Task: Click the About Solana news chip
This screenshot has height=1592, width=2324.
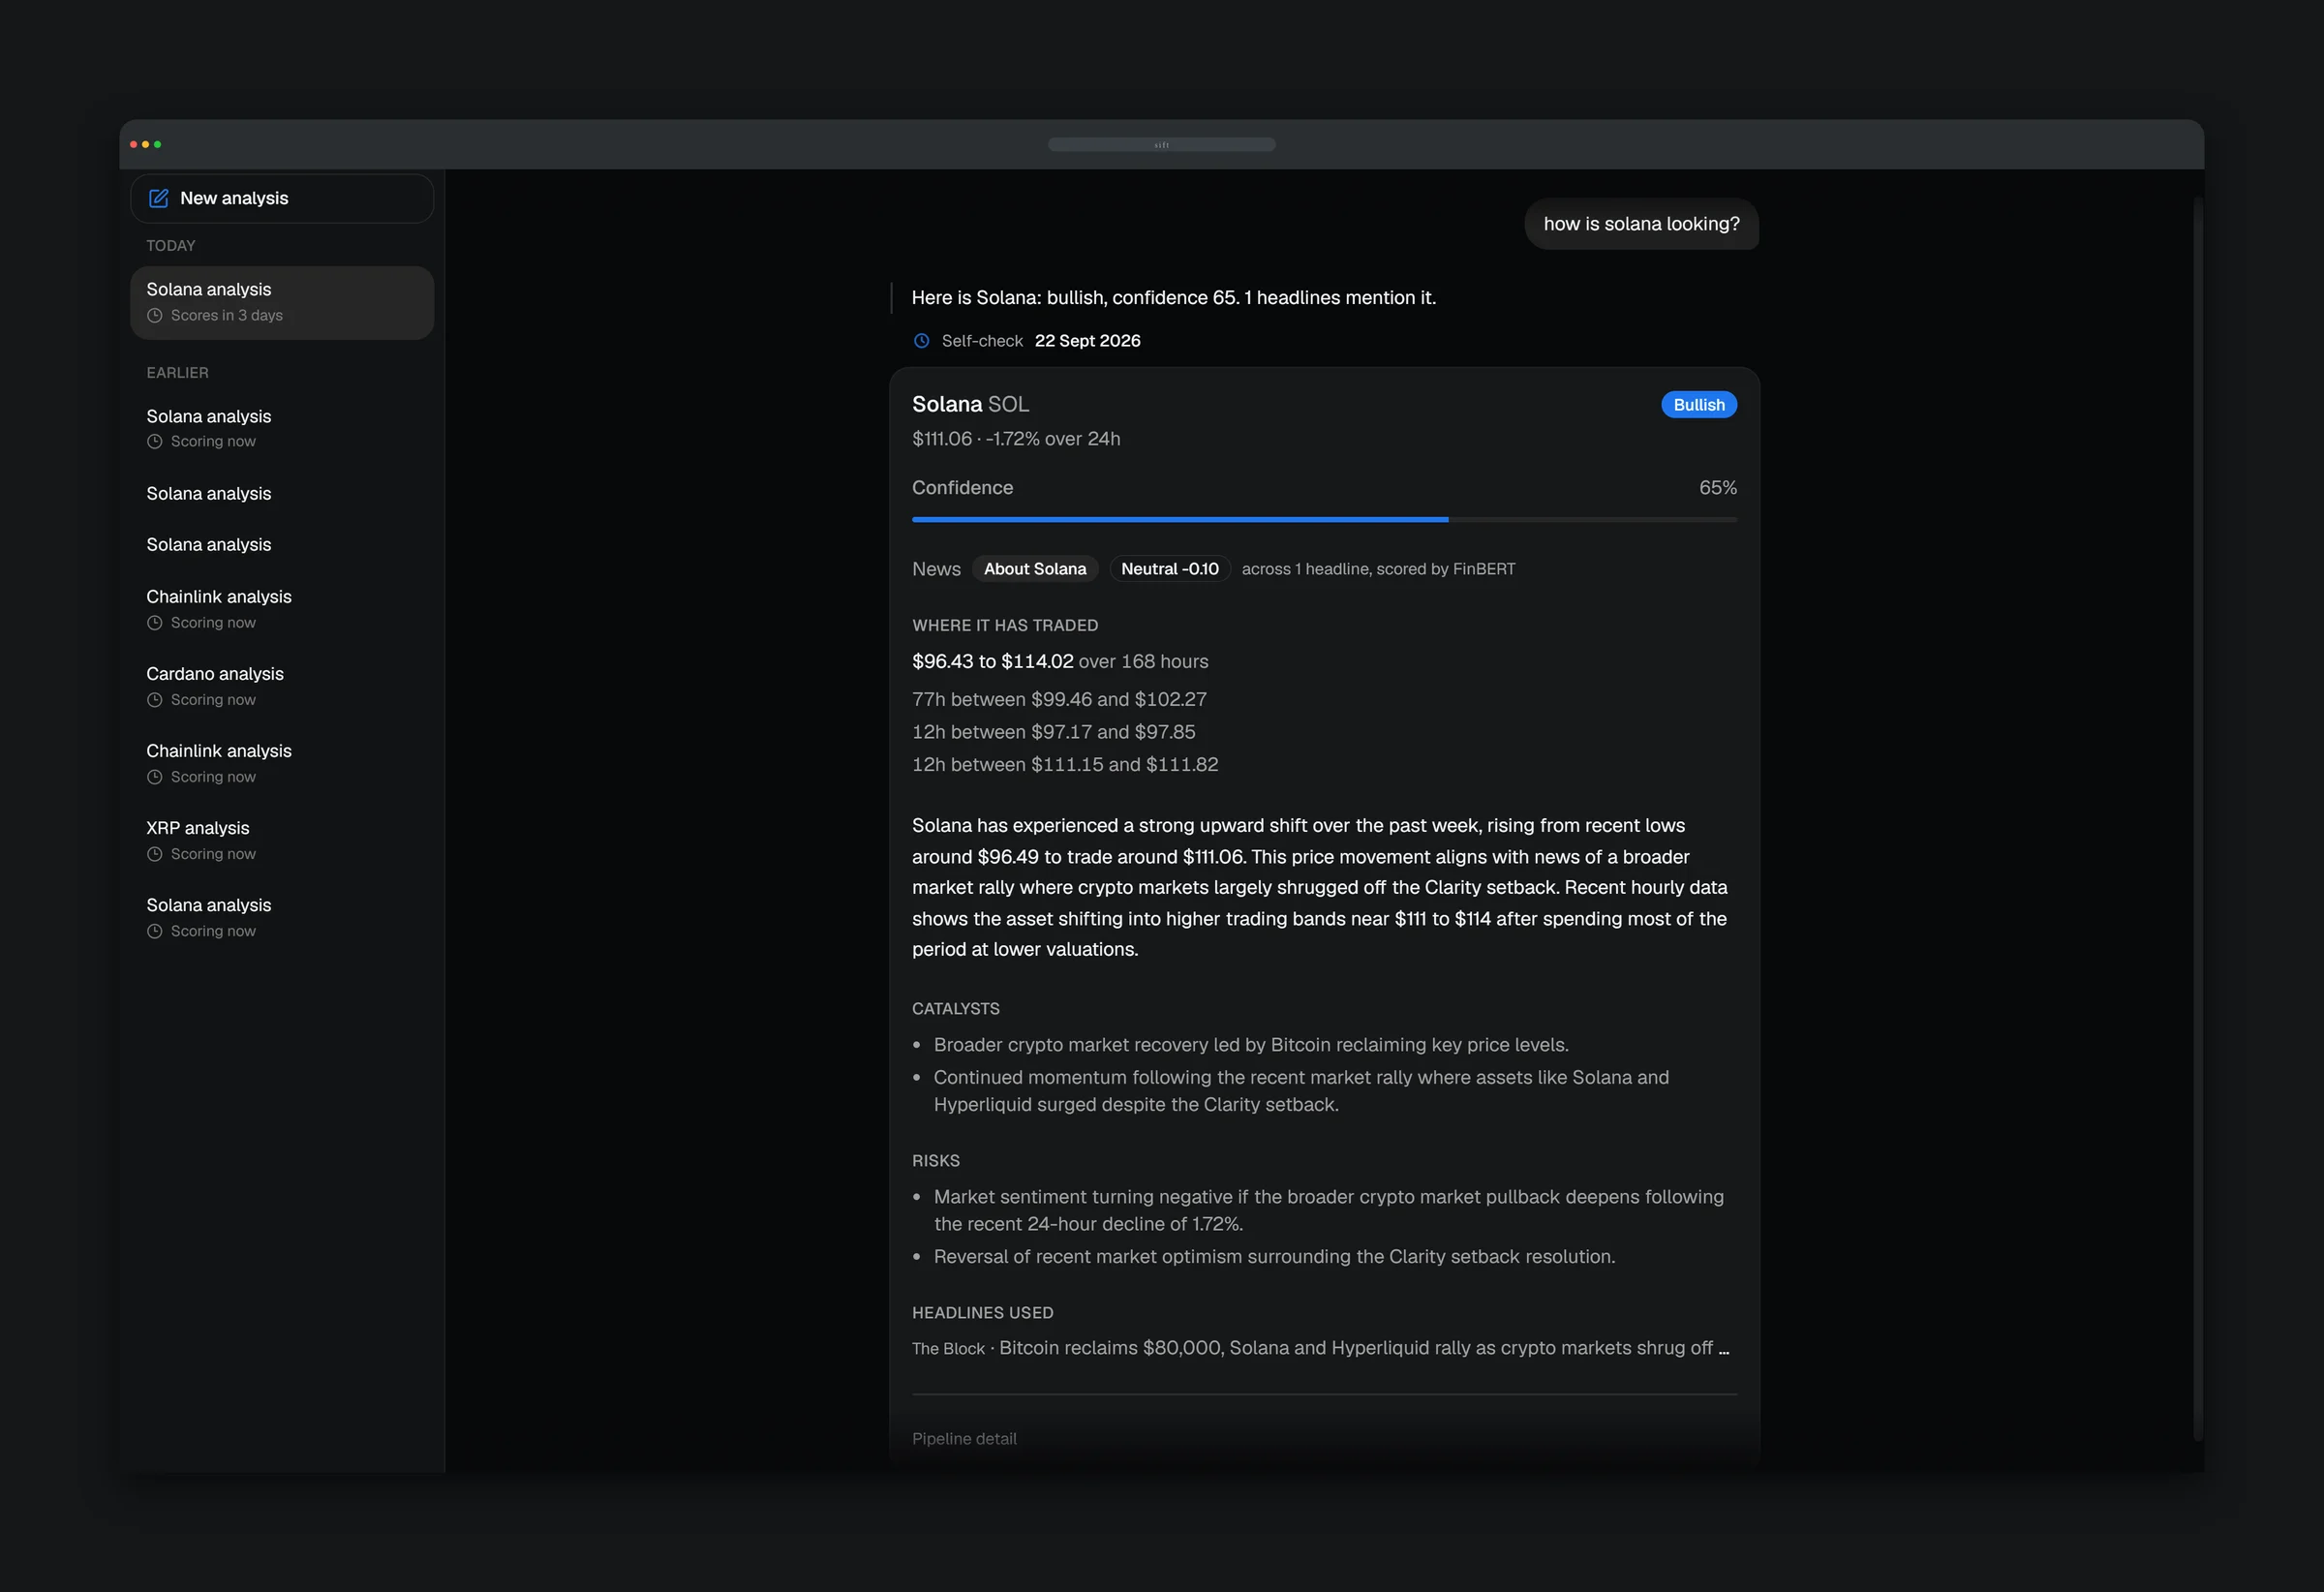Action: click(1034, 569)
